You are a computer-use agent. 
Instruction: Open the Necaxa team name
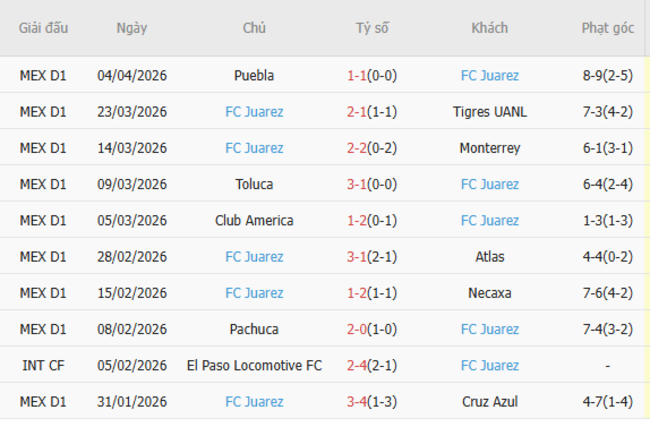(489, 293)
